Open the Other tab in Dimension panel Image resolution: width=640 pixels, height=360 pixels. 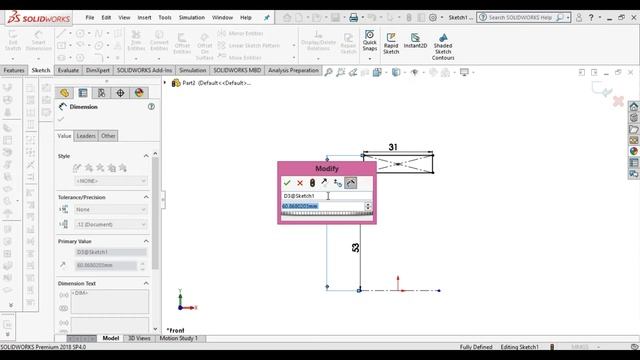[x=108, y=136]
